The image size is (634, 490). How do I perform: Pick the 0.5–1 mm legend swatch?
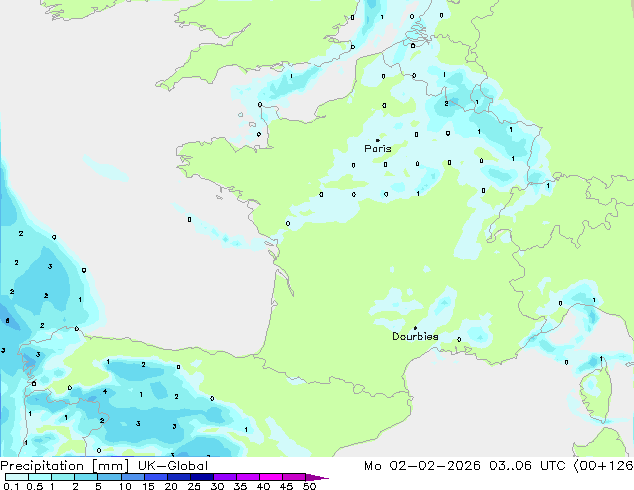coord(40,477)
